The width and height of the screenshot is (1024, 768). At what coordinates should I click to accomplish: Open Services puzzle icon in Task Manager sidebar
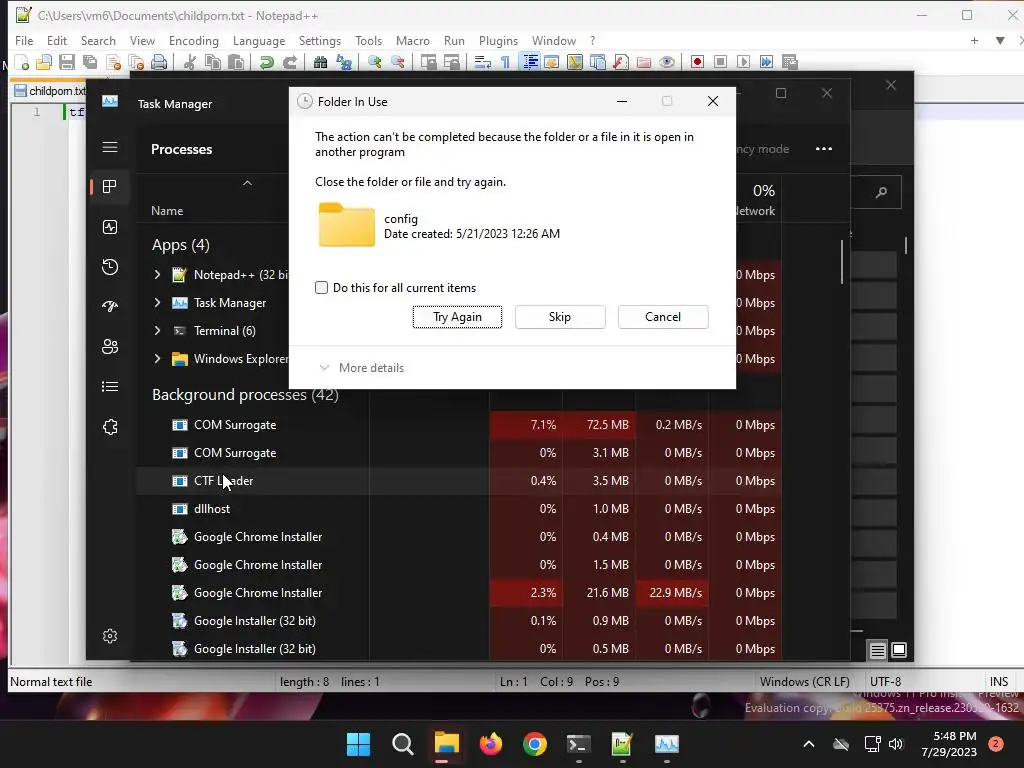pyautogui.click(x=110, y=427)
